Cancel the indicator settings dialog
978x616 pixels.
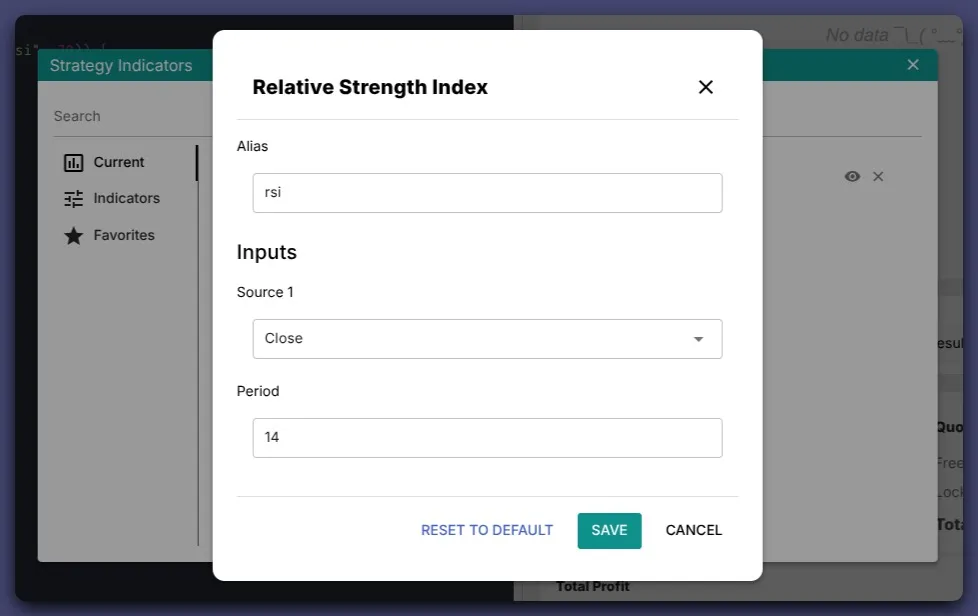point(693,530)
